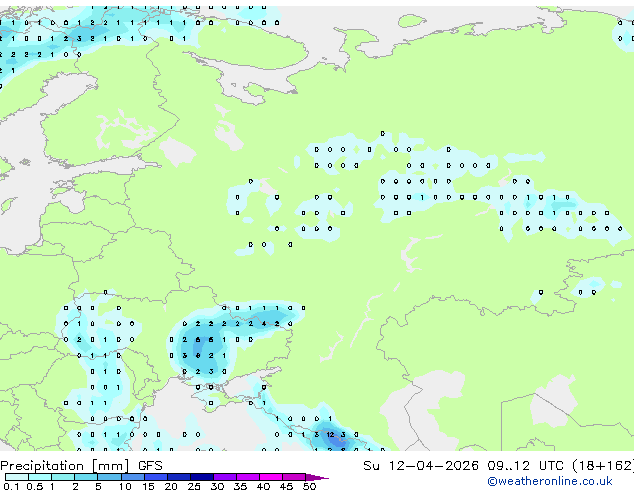Click the '4' precipitation value on the map
The width and height of the screenshot is (634, 490).
coord(264,324)
